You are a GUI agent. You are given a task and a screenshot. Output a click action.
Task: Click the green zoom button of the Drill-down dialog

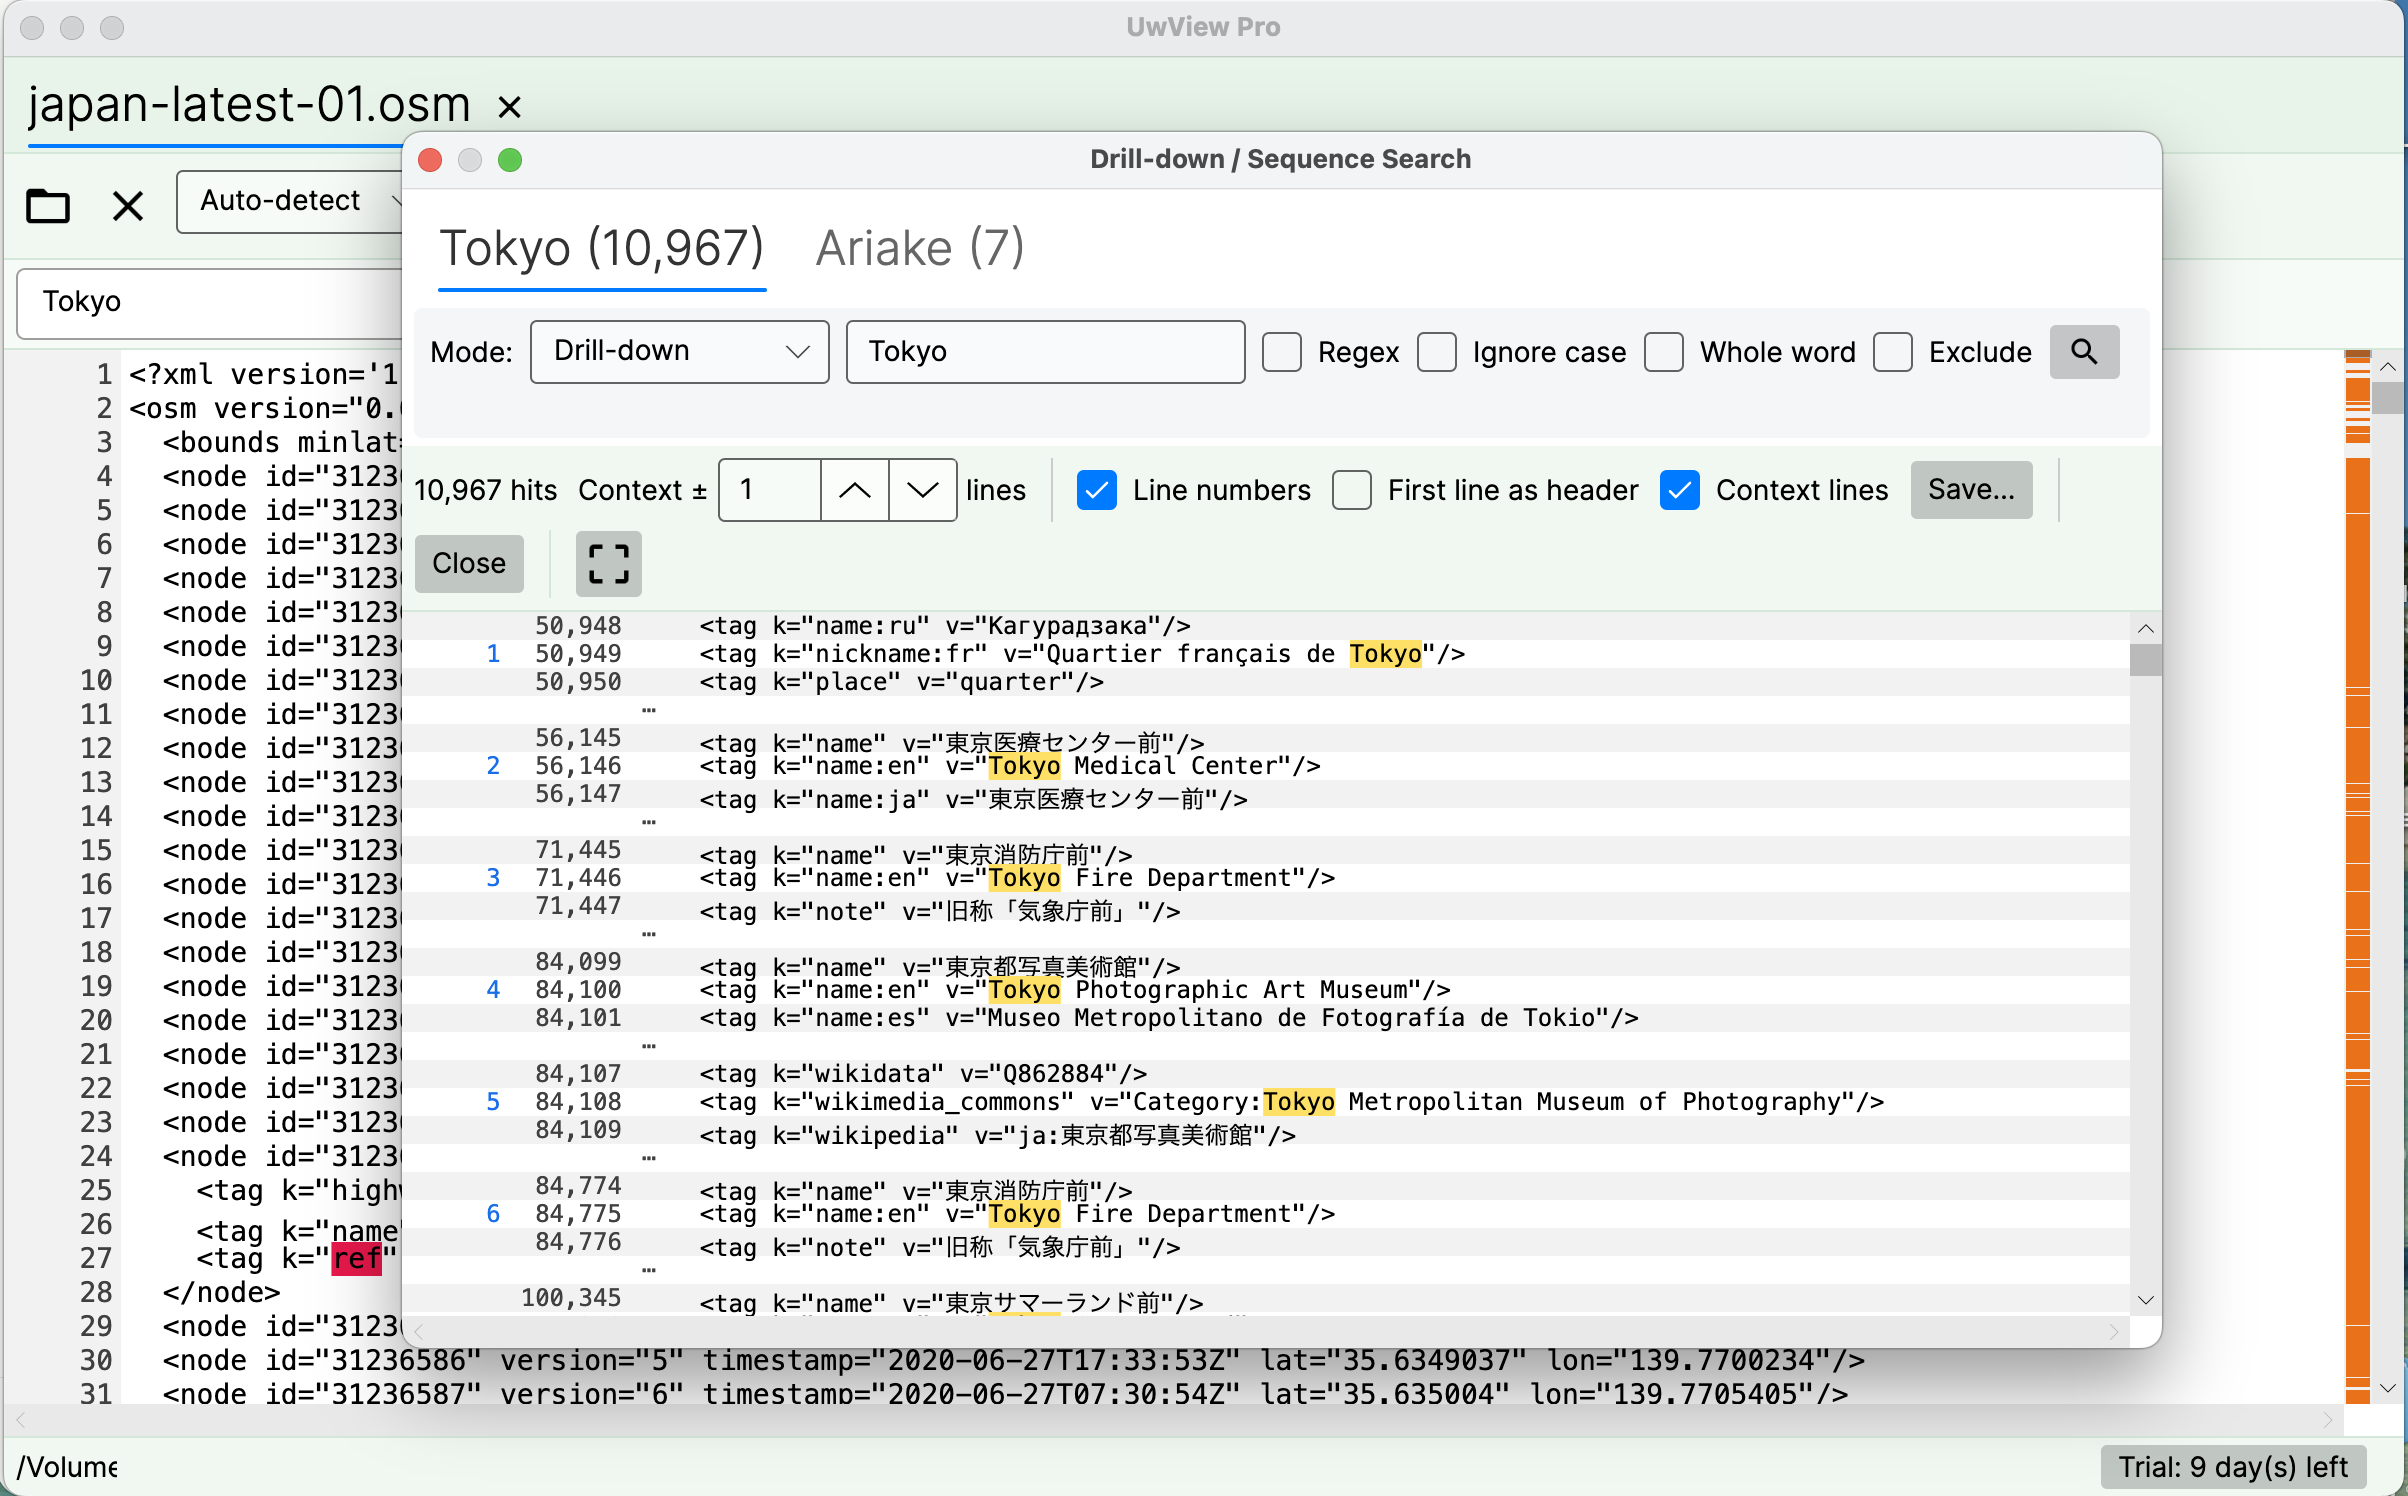[x=510, y=160]
